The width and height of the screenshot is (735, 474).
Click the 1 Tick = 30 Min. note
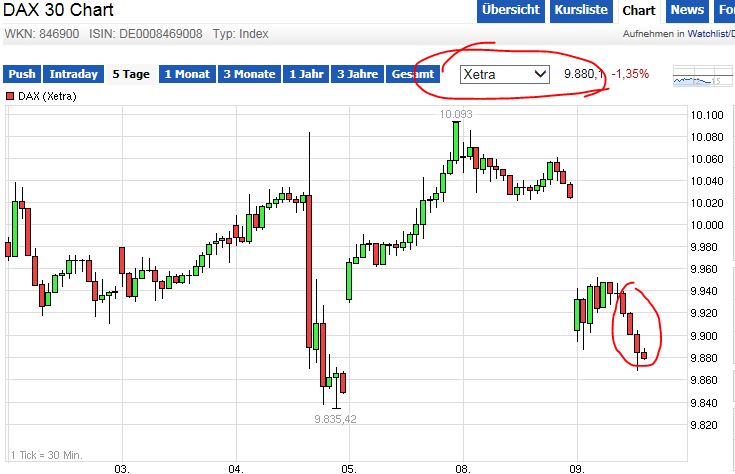[x=46, y=455]
